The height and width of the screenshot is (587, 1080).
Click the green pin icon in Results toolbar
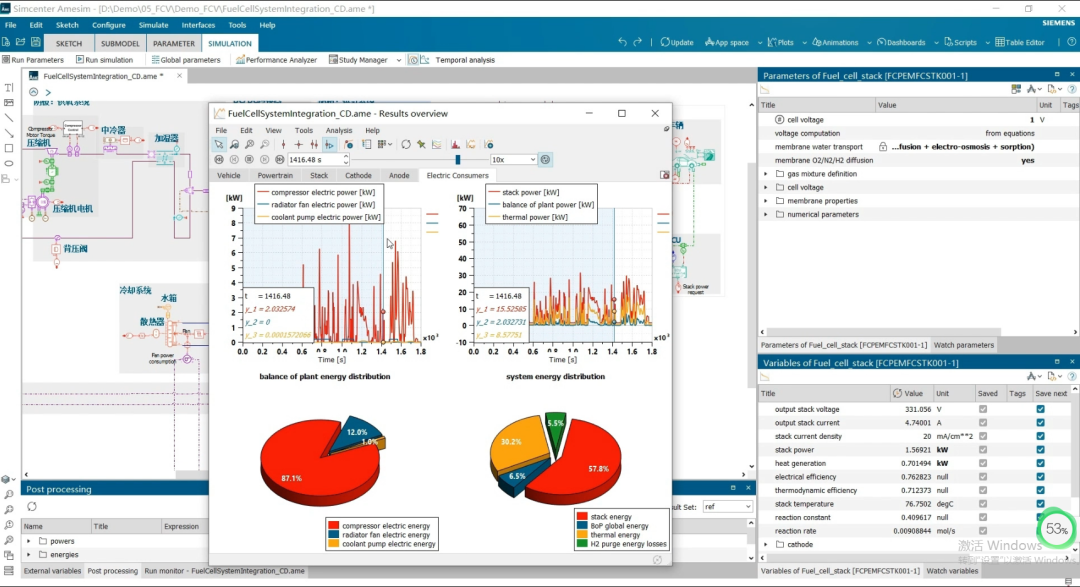click(421, 145)
